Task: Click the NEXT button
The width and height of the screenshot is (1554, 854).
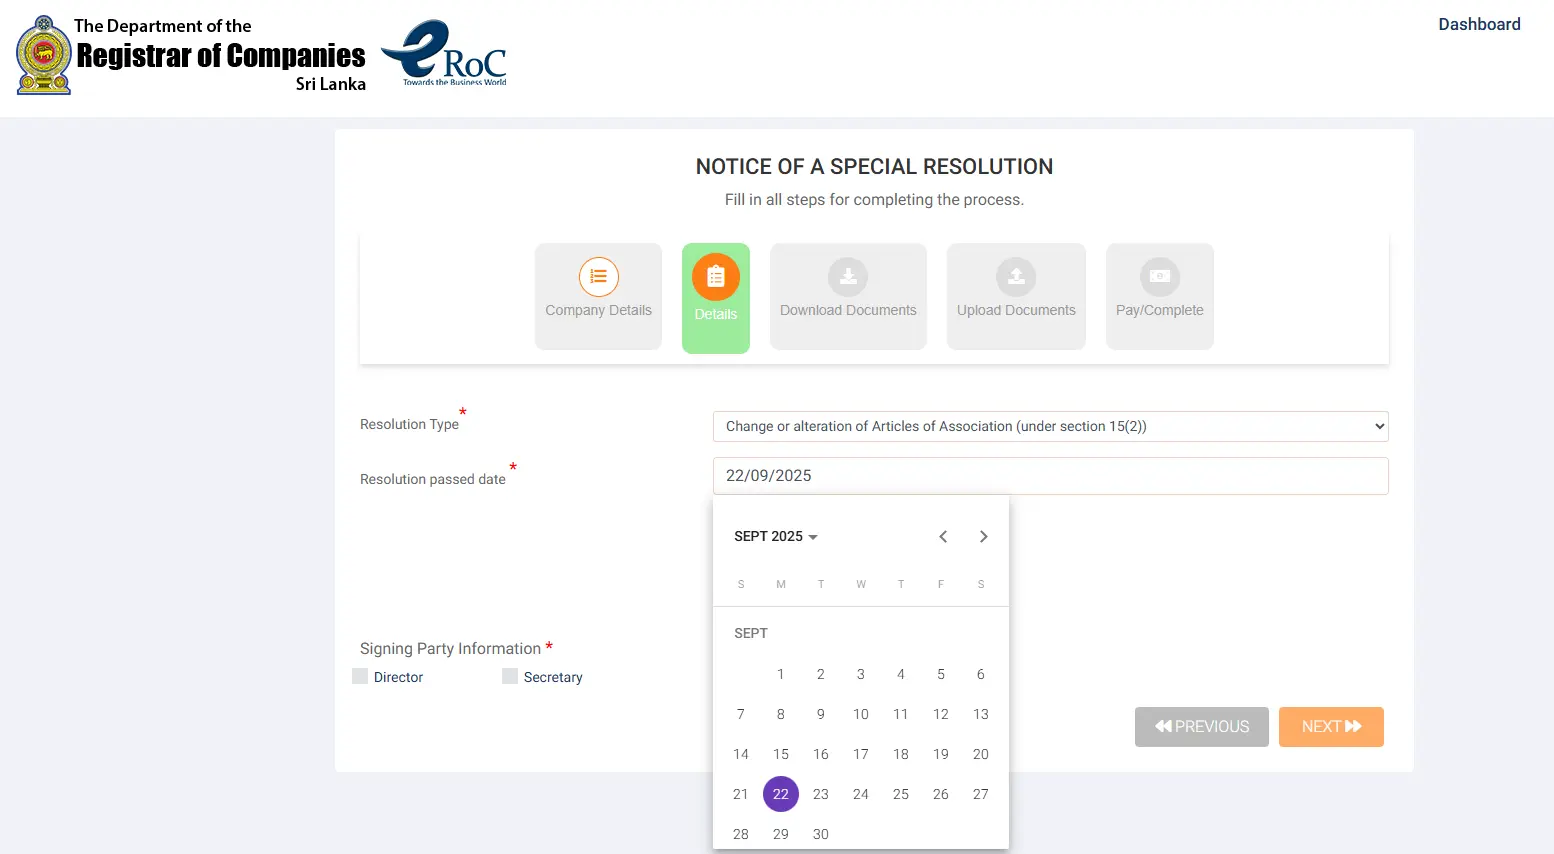Action: coord(1331,727)
